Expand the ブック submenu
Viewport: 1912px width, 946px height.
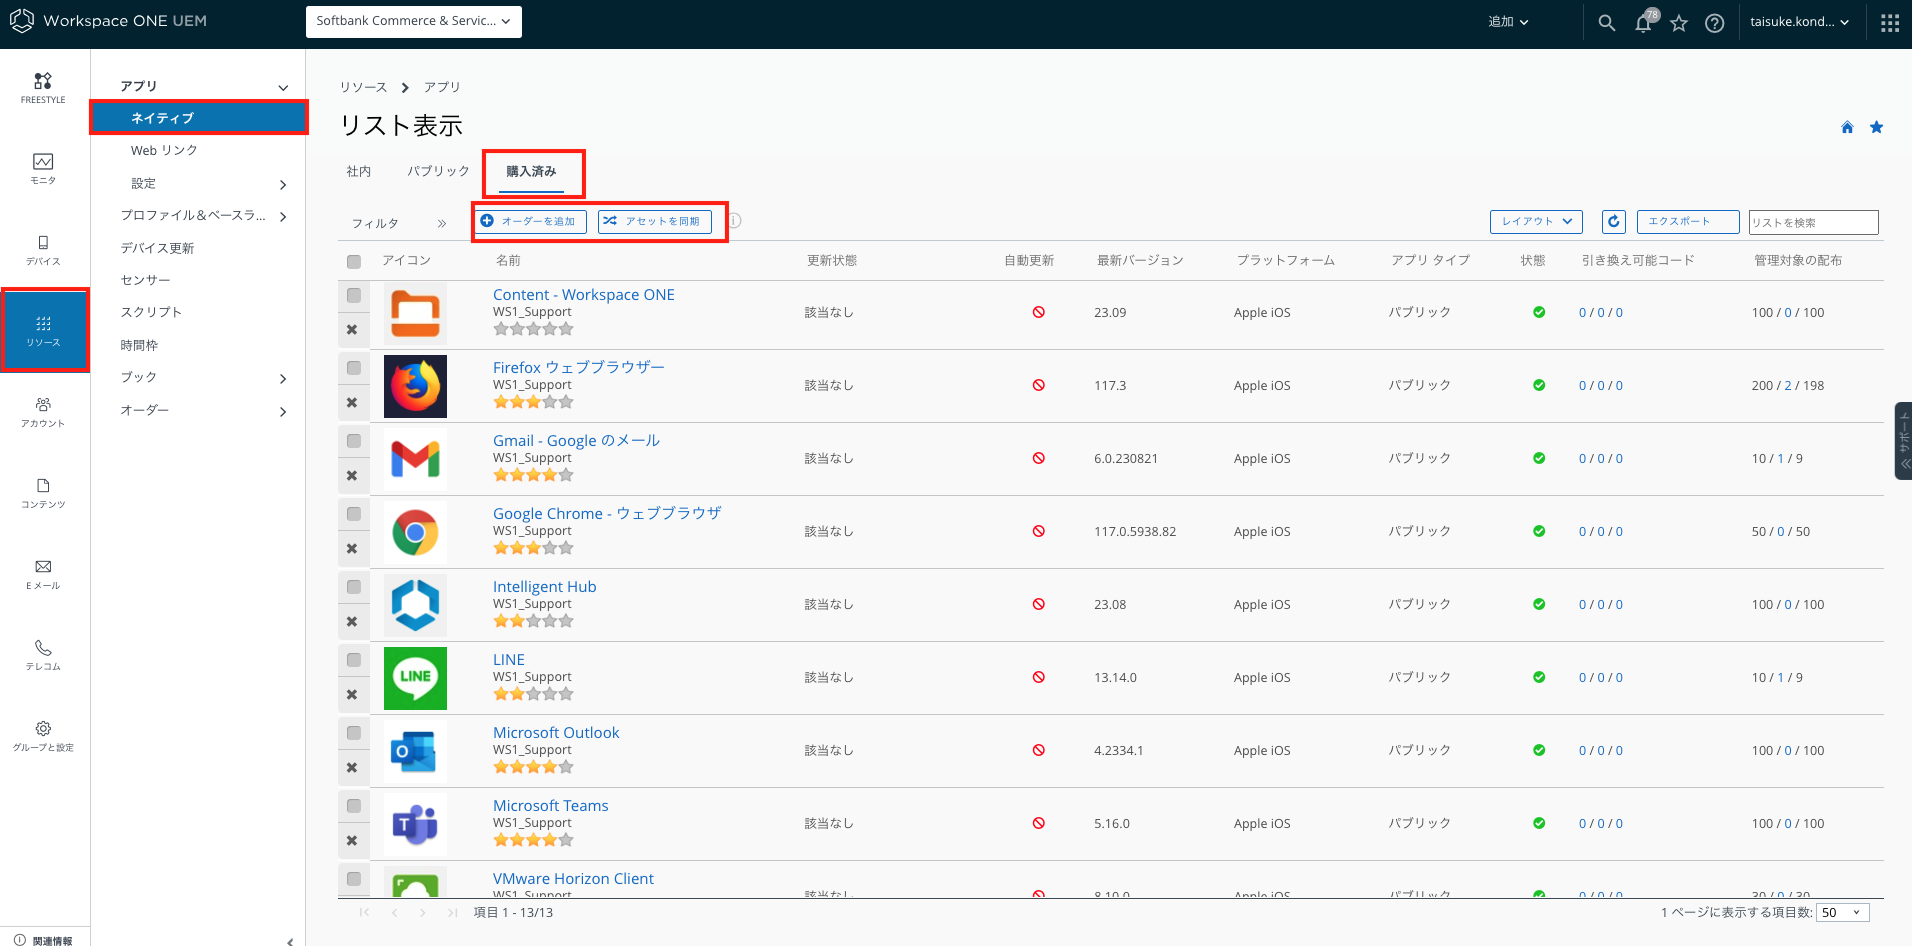tap(283, 379)
